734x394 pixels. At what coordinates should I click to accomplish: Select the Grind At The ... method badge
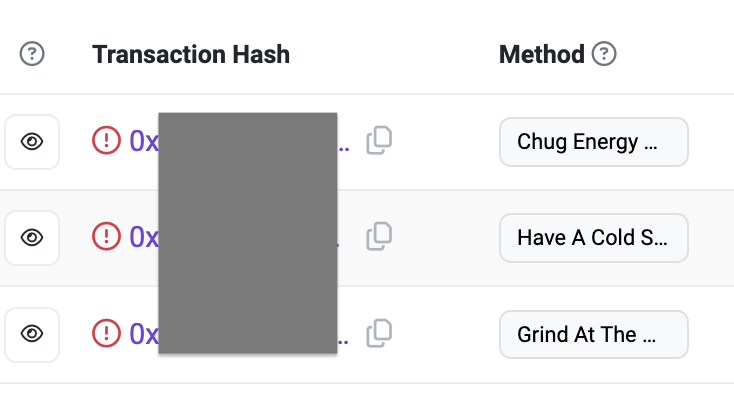click(594, 334)
